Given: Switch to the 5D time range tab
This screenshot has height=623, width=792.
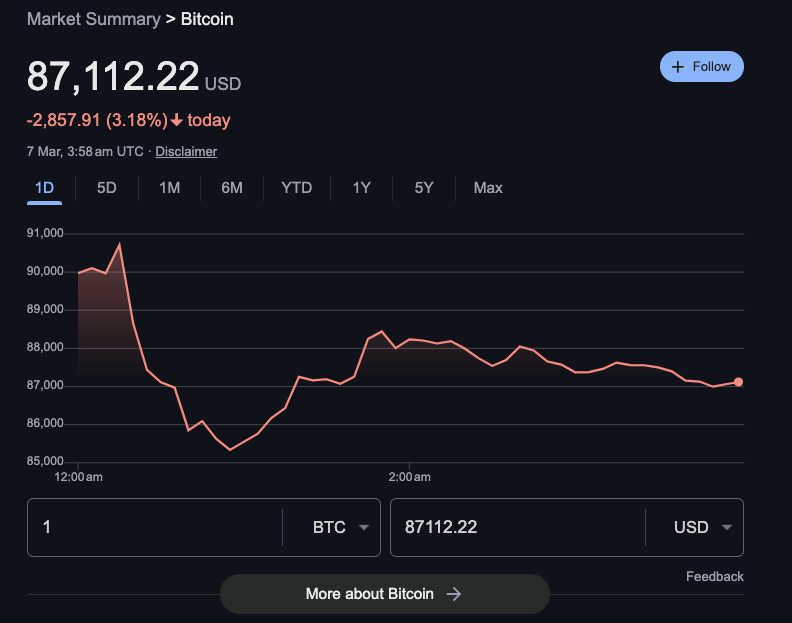Looking at the screenshot, I should click(107, 188).
